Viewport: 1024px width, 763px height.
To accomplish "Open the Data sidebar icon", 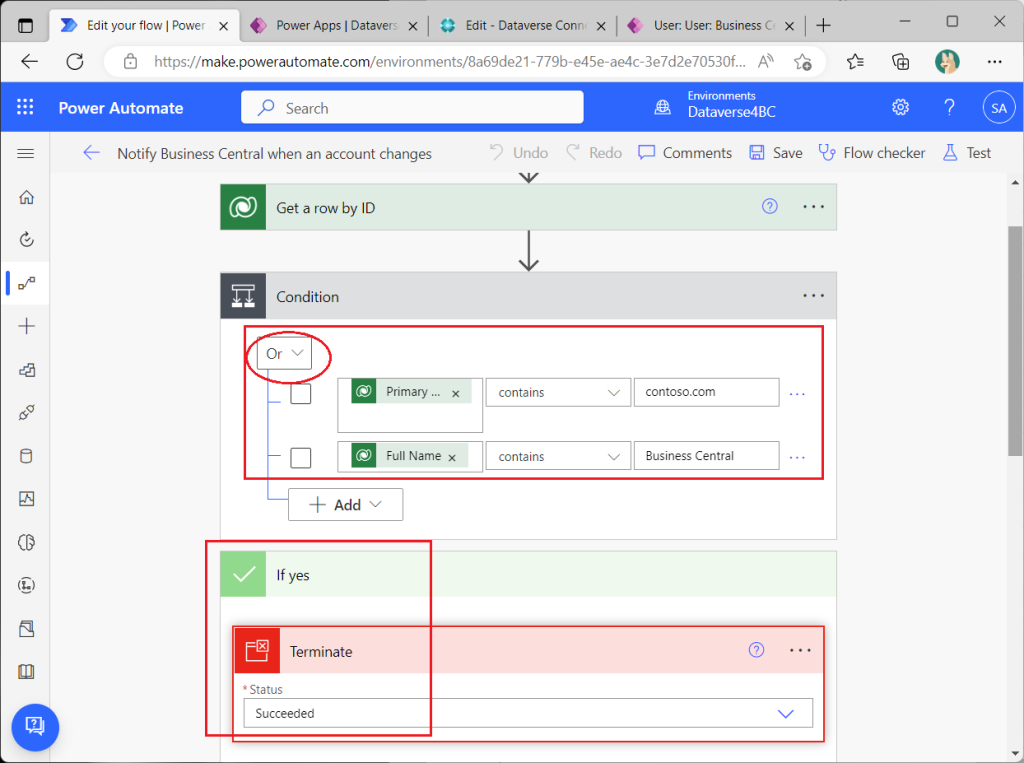I will (26, 456).
